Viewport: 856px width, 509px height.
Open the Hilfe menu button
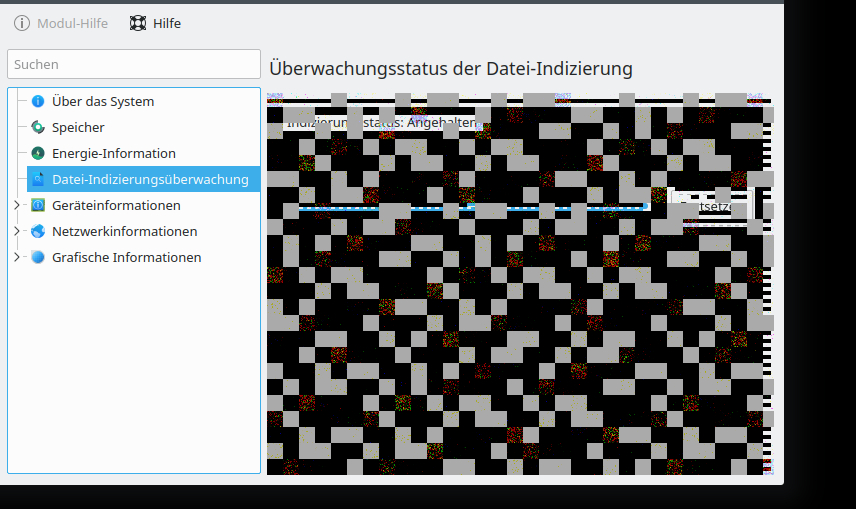tap(156, 23)
